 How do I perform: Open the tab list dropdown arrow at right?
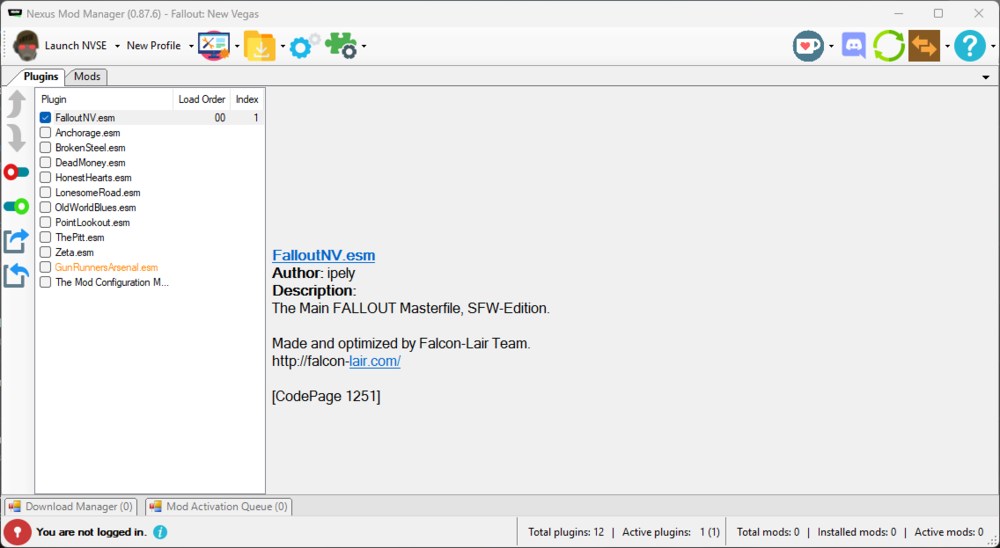[x=986, y=77]
